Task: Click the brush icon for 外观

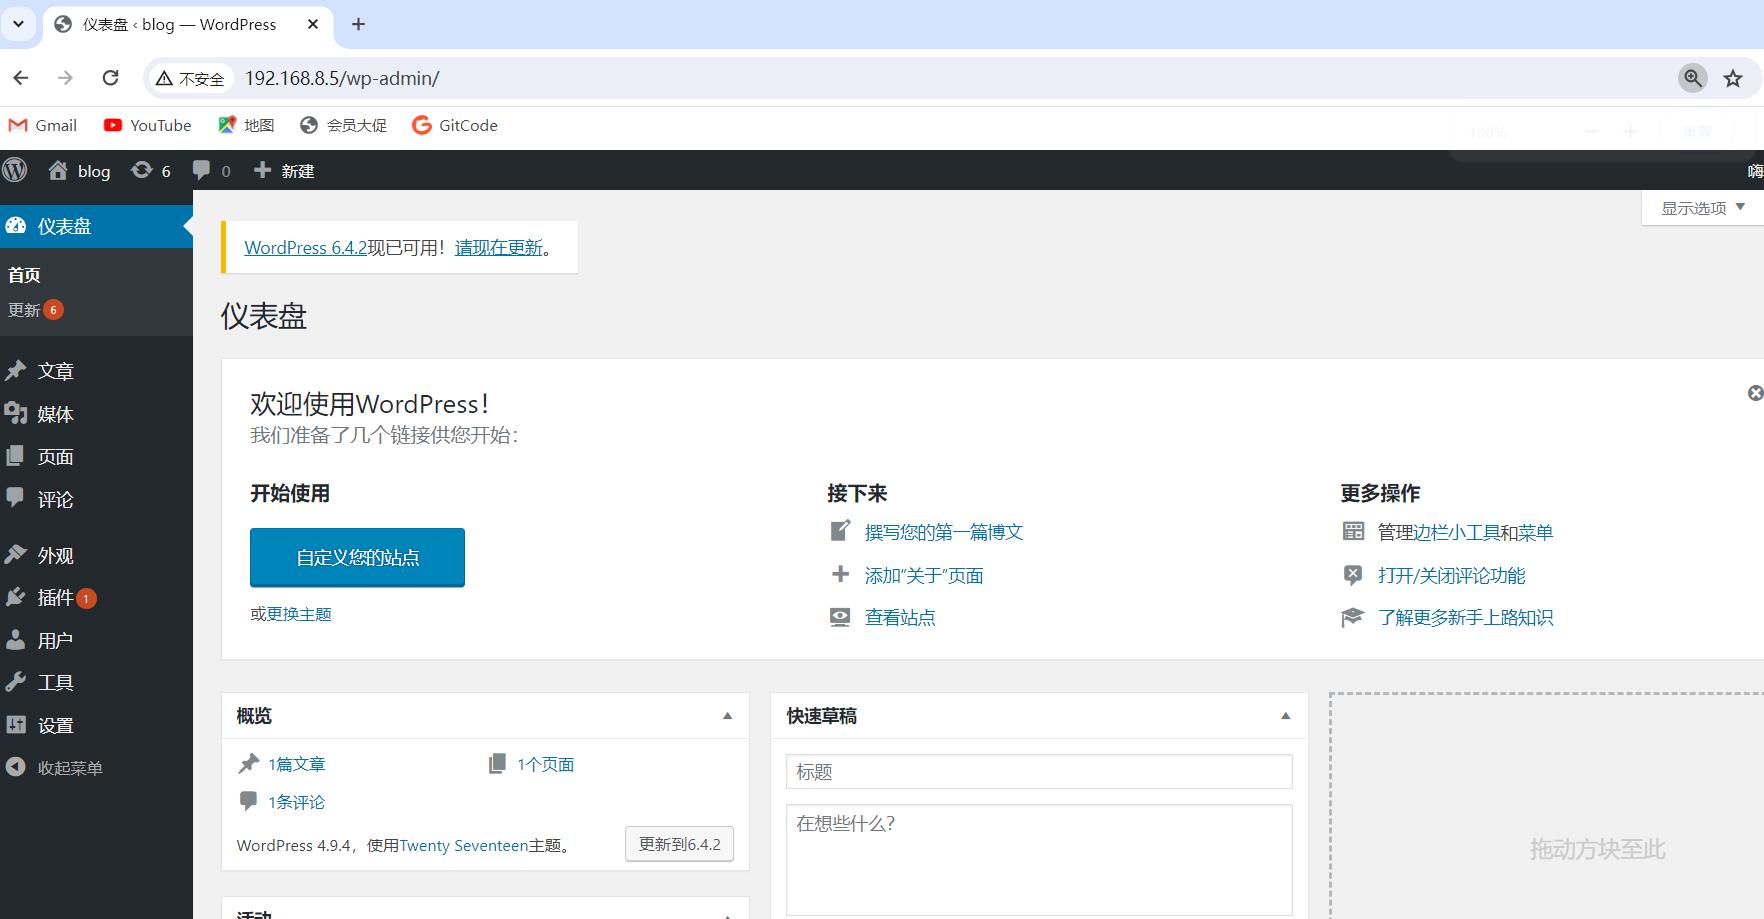Action: click(16, 554)
